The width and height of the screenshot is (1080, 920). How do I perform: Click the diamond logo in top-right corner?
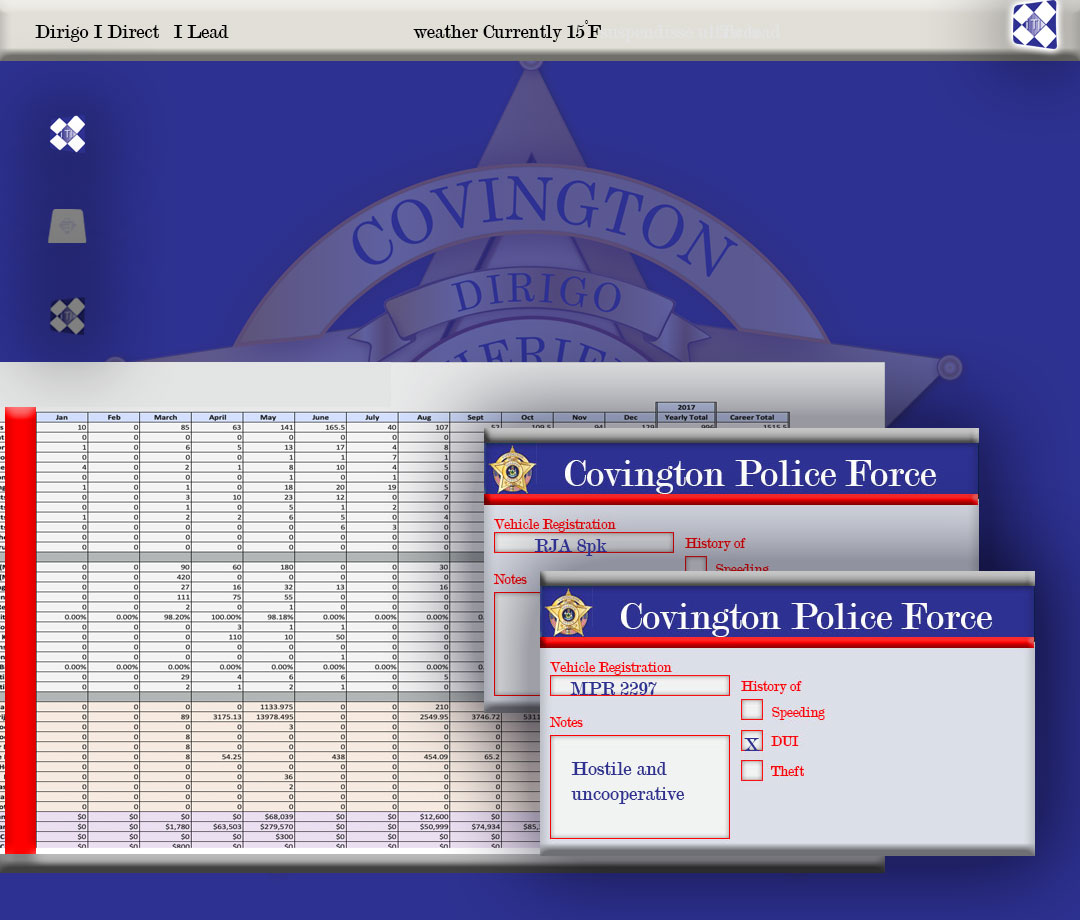click(x=1034, y=25)
